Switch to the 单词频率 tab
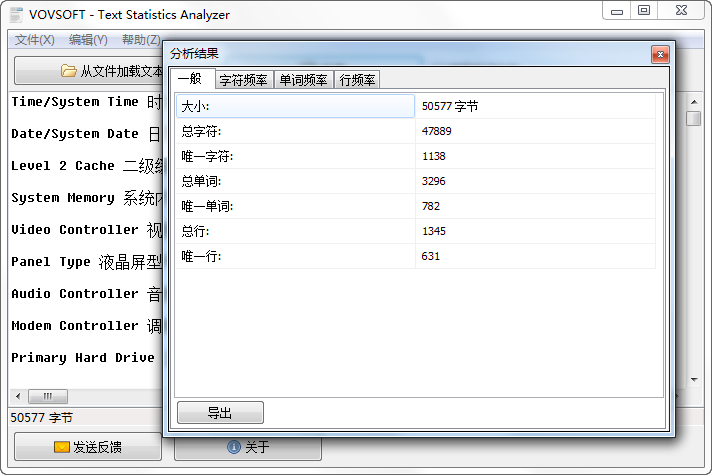The image size is (712, 475). coord(303,80)
